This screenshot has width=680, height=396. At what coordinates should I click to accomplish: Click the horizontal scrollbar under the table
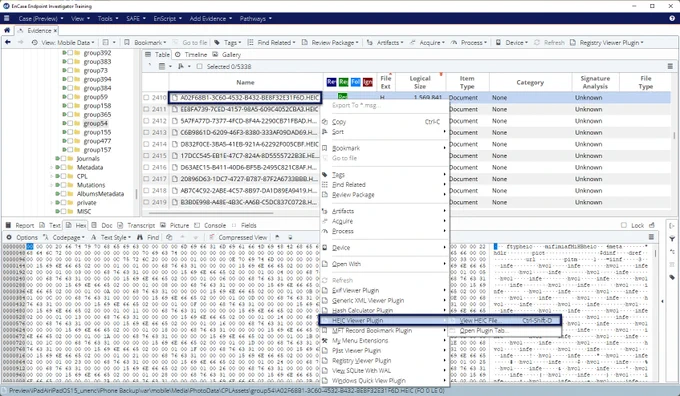pyautogui.click(x=211, y=213)
